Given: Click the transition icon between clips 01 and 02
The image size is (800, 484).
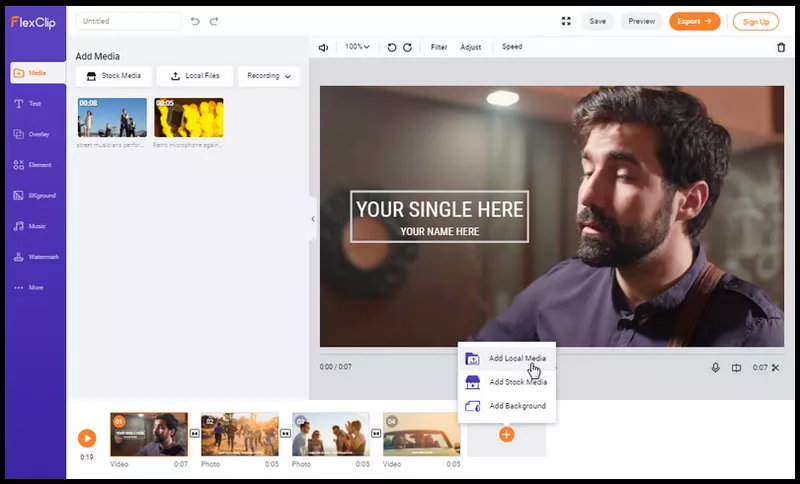Looking at the screenshot, I should click(194, 434).
